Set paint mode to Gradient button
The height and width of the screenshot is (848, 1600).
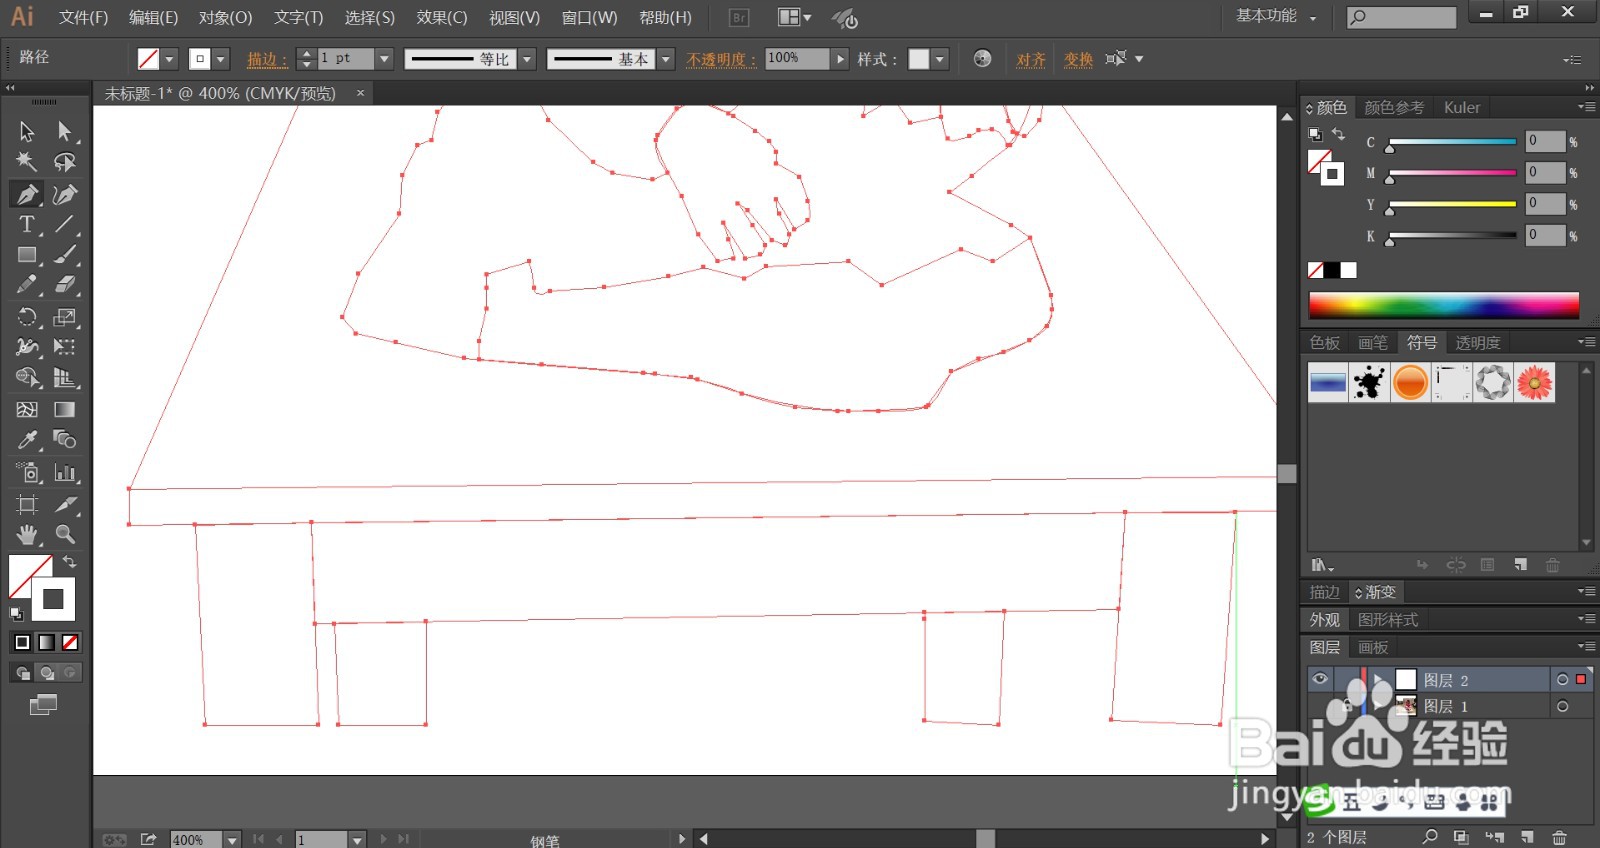46,642
